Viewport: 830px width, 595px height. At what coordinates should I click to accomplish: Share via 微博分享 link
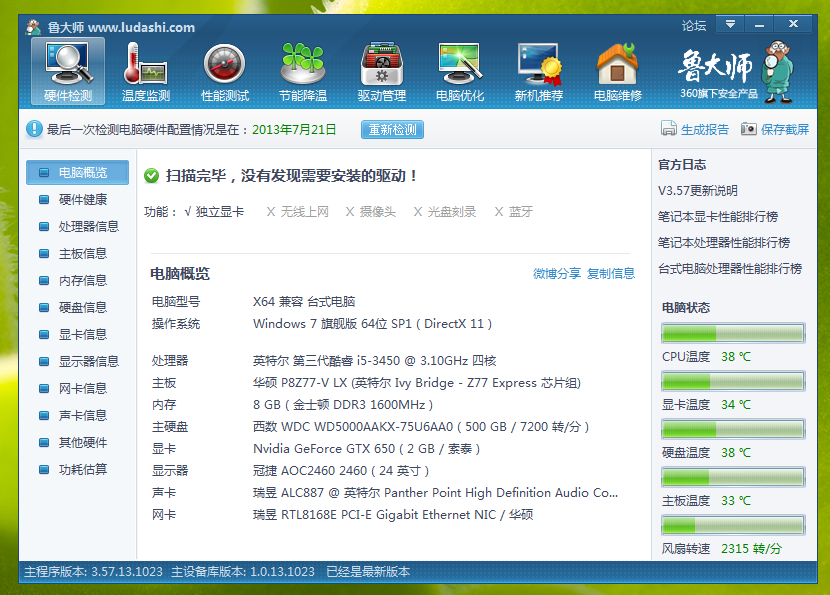click(x=557, y=274)
